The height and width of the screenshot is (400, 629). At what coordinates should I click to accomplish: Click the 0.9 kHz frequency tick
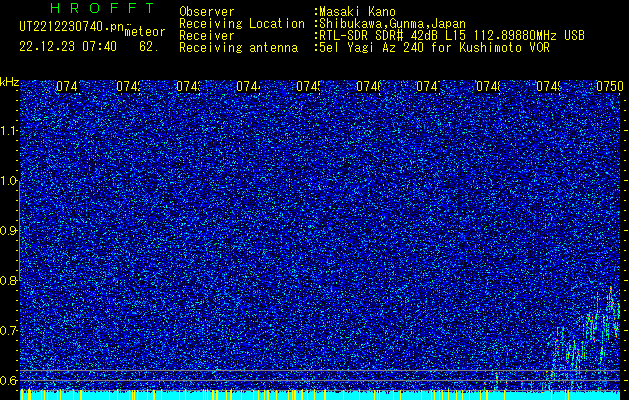9,231
